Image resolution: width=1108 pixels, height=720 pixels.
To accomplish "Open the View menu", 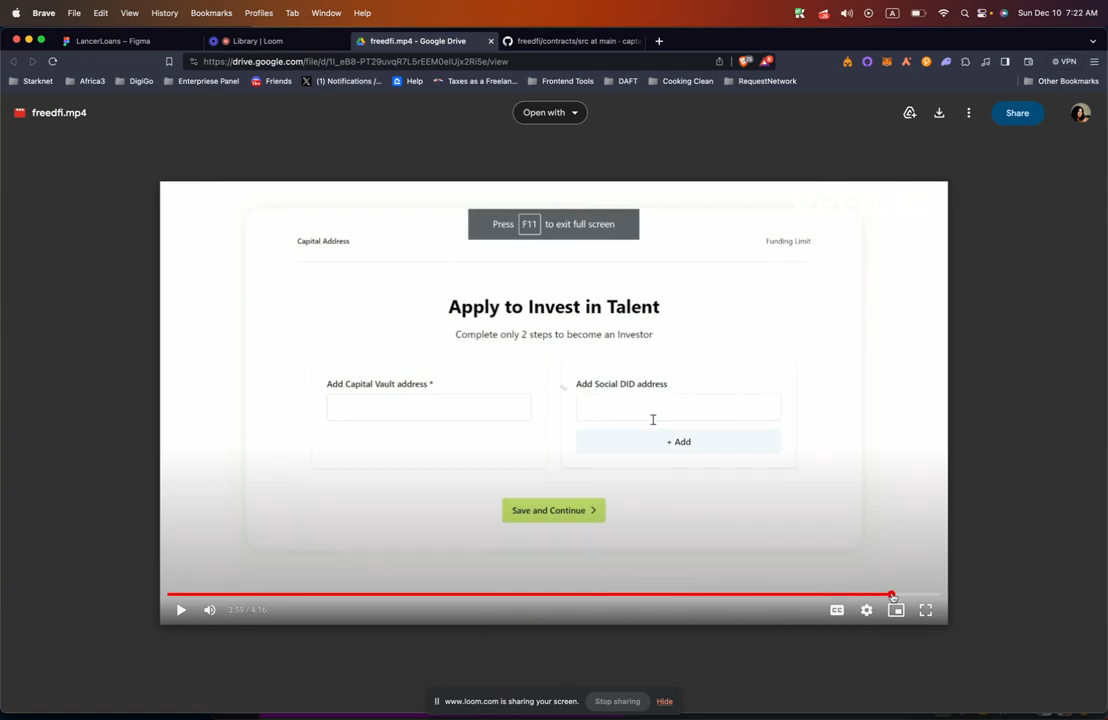I will [x=129, y=13].
